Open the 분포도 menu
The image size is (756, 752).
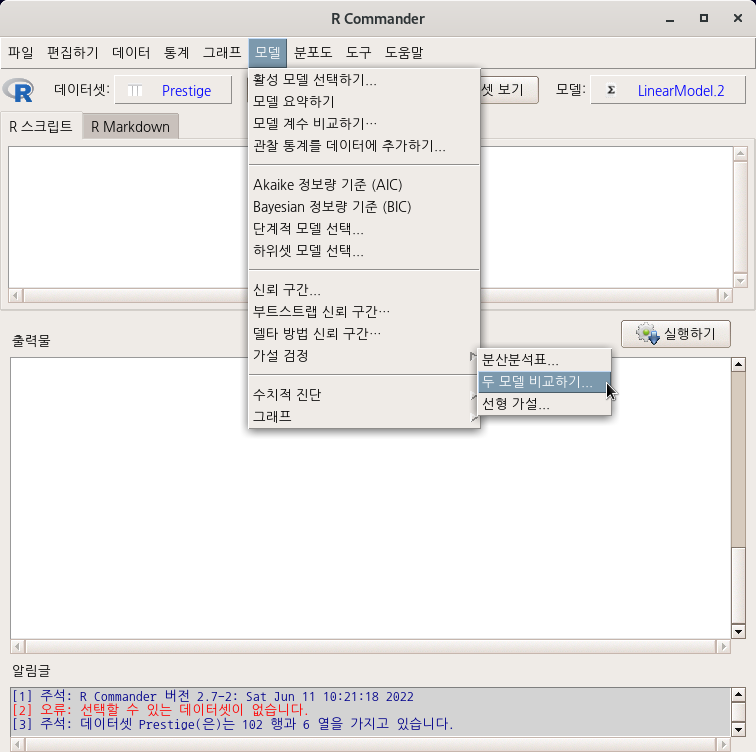coord(313,53)
